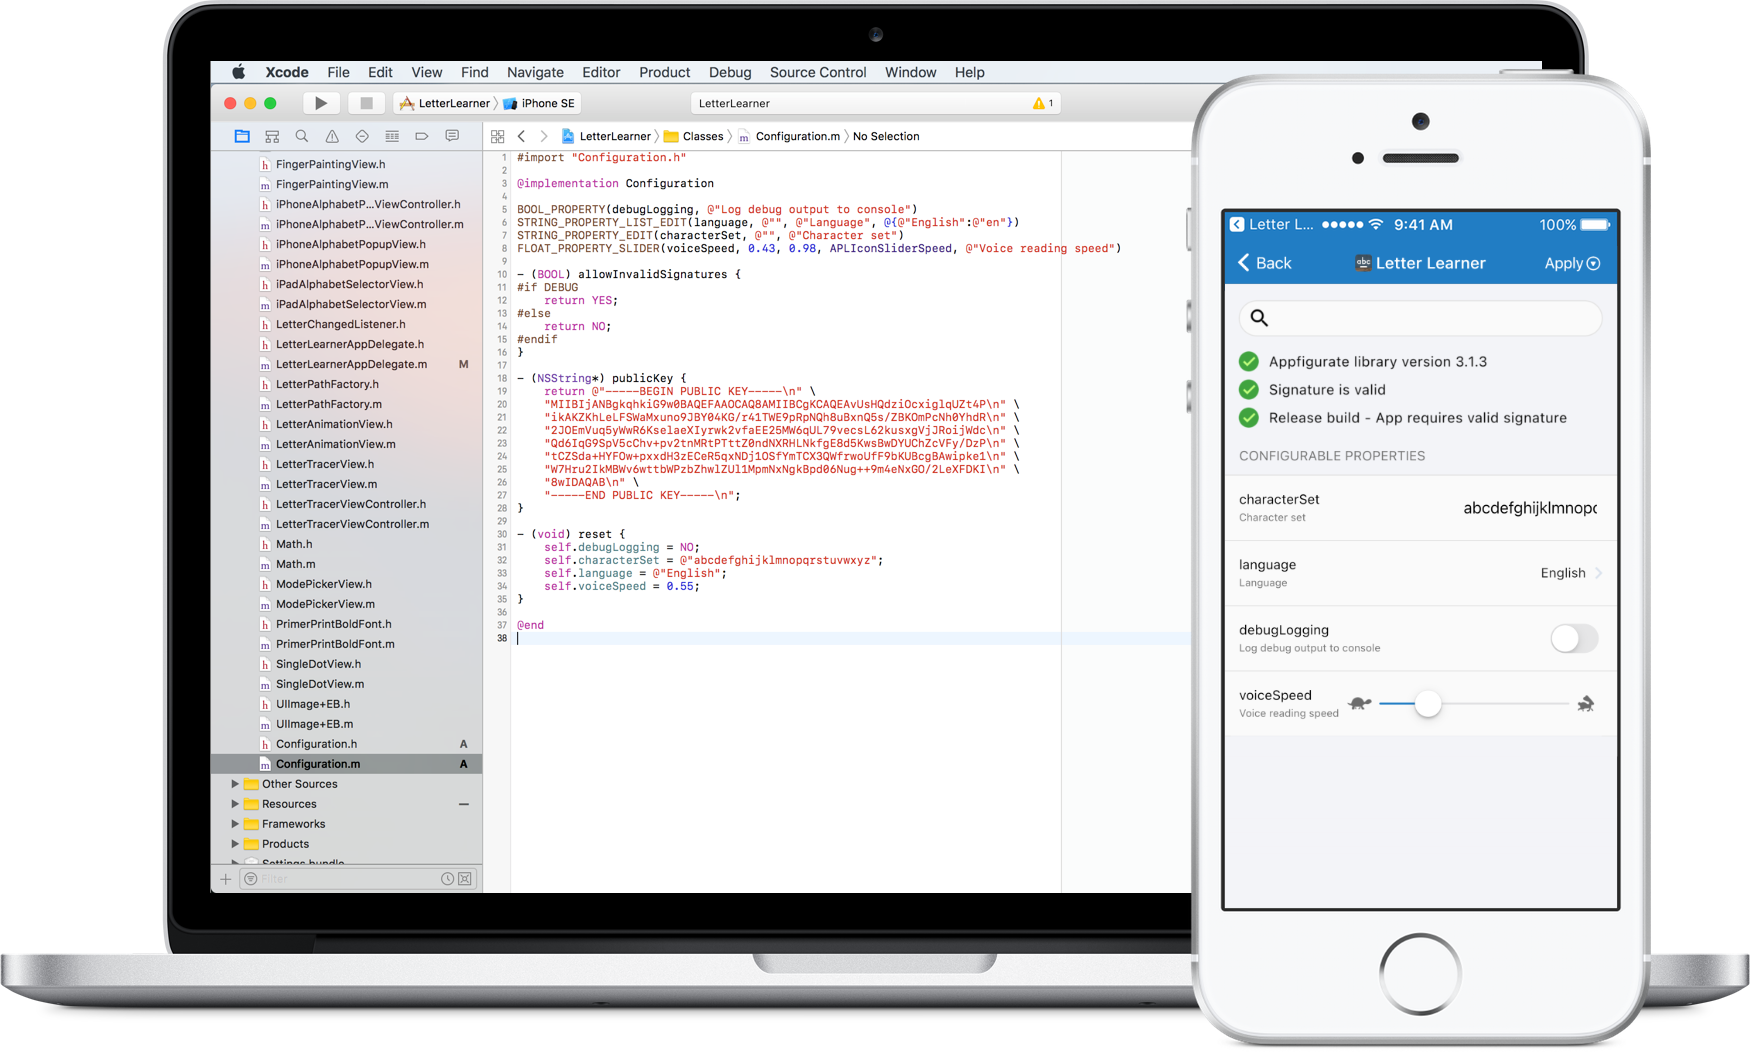Tap the characterSet value field

point(1530,508)
